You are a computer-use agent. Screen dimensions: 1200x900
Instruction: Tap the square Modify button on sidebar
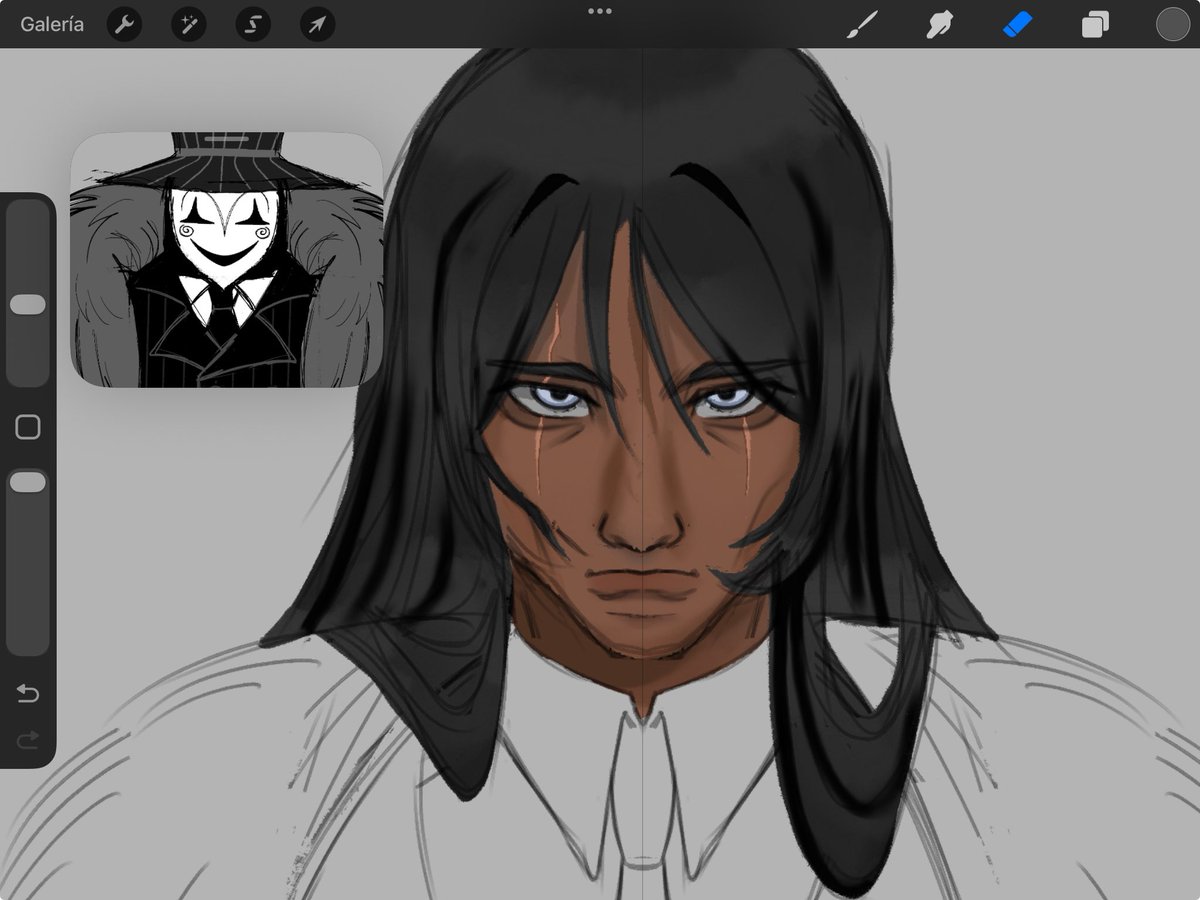(x=28, y=428)
